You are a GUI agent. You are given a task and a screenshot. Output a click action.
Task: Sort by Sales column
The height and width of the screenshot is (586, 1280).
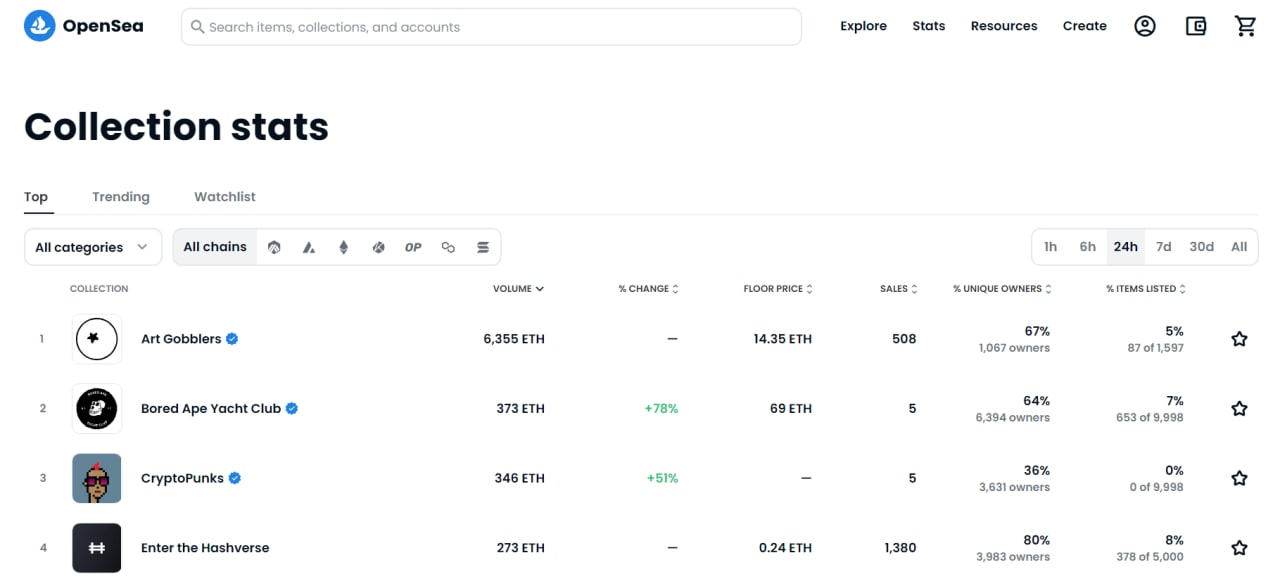[898, 289]
